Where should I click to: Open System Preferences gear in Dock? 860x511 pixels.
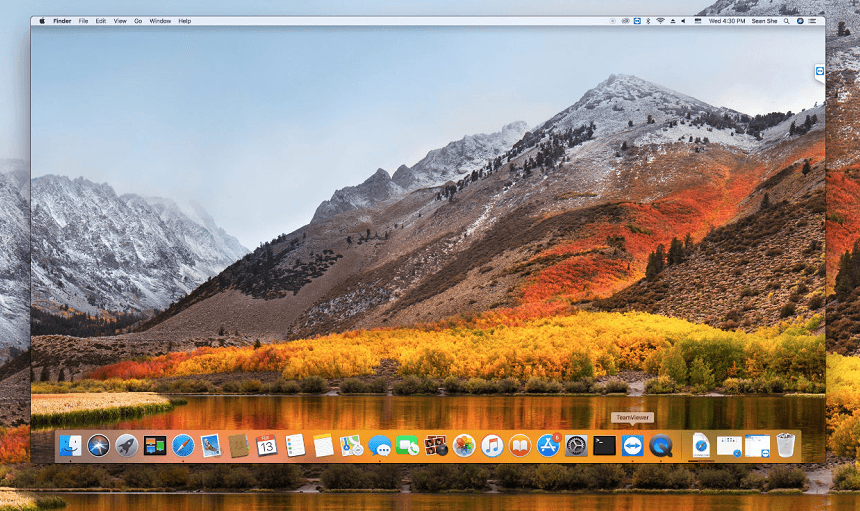576,446
